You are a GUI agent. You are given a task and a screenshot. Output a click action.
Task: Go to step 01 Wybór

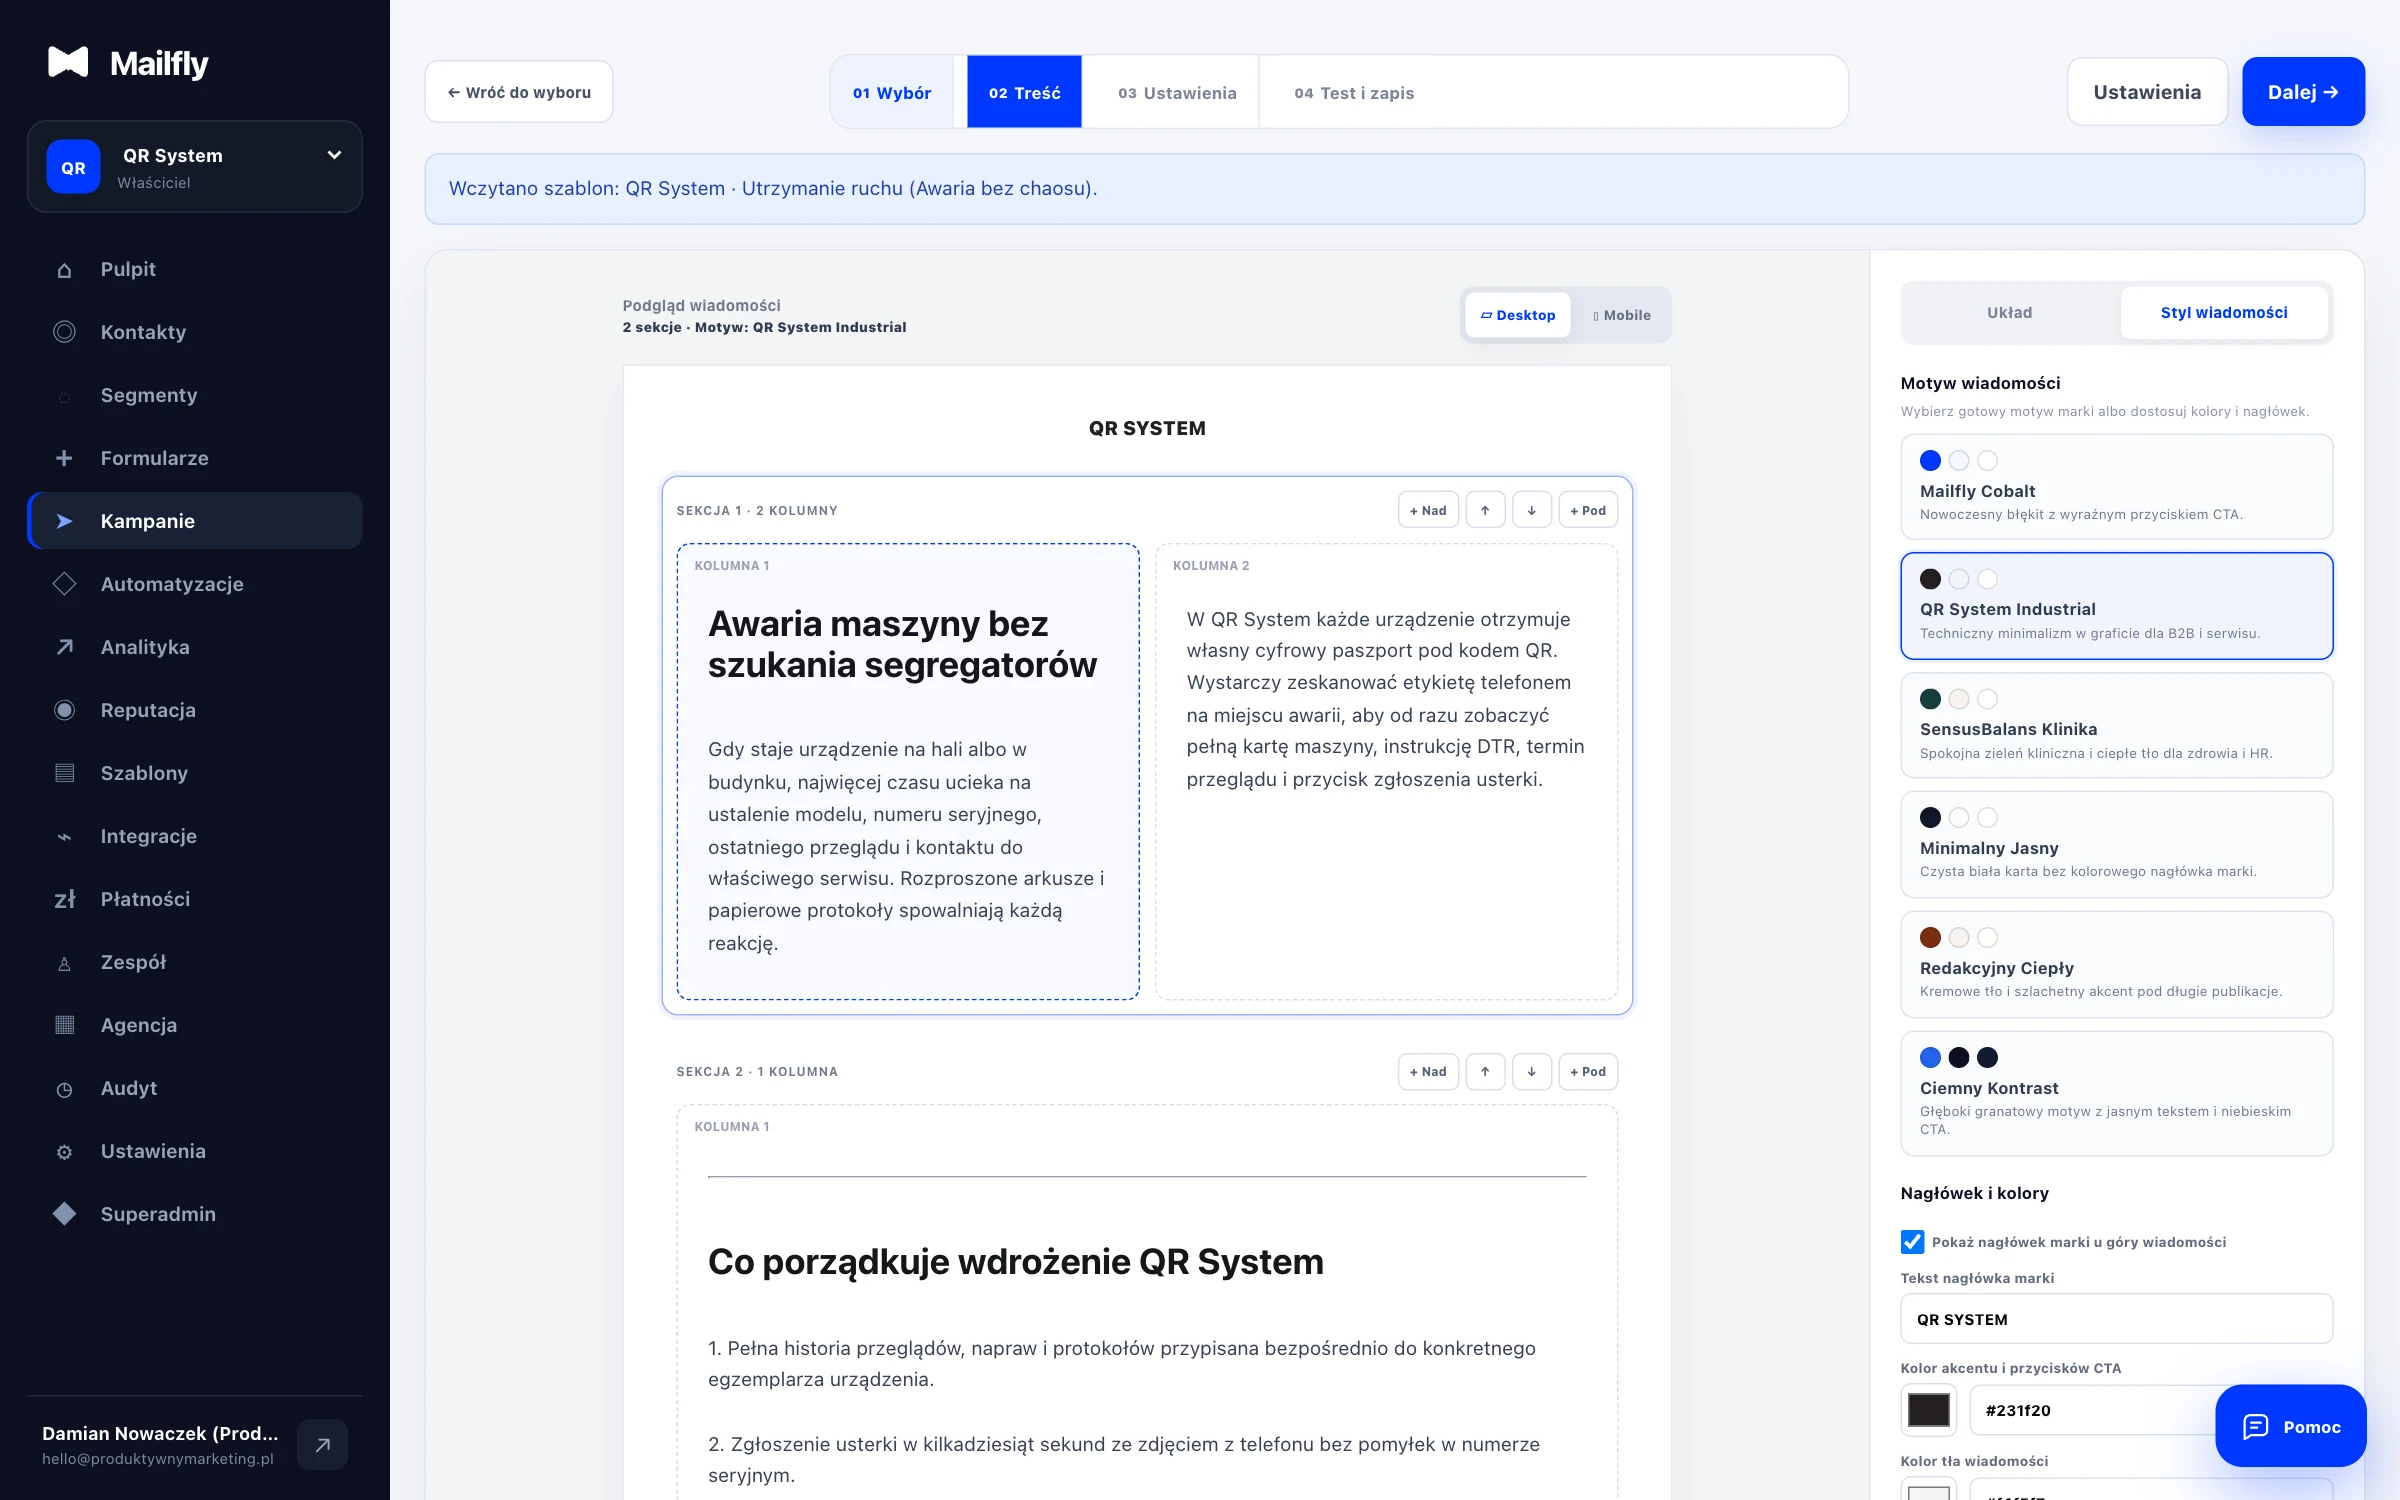point(892,92)
